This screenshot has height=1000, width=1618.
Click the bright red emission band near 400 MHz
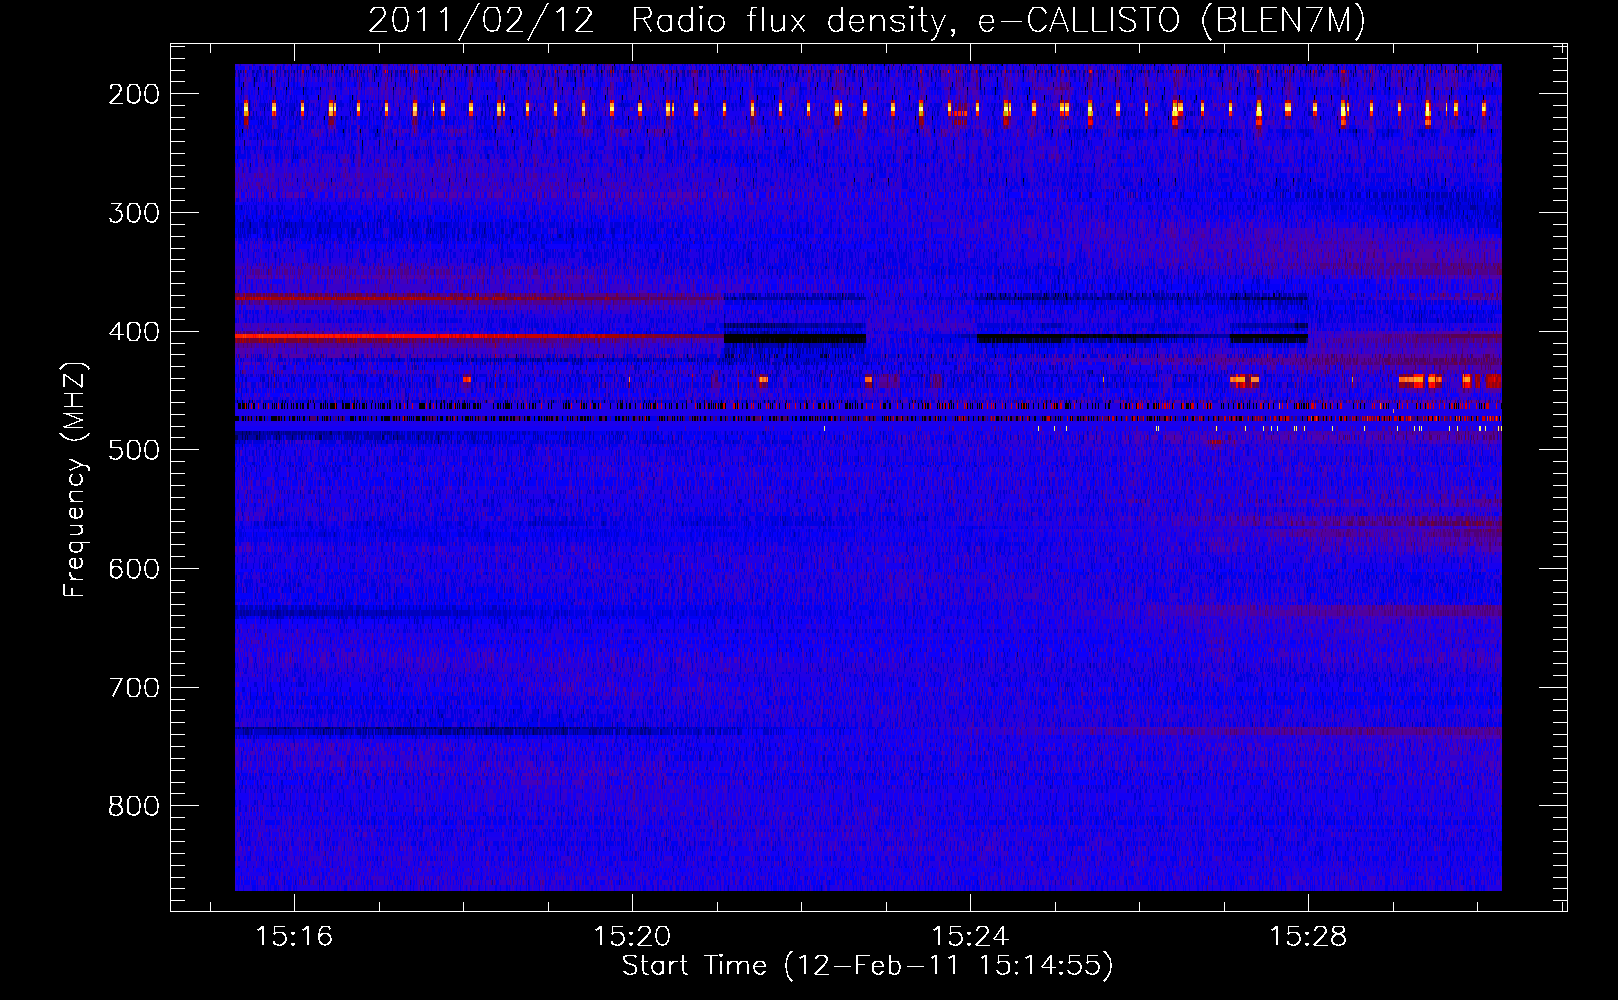click(x=479, y=337)
